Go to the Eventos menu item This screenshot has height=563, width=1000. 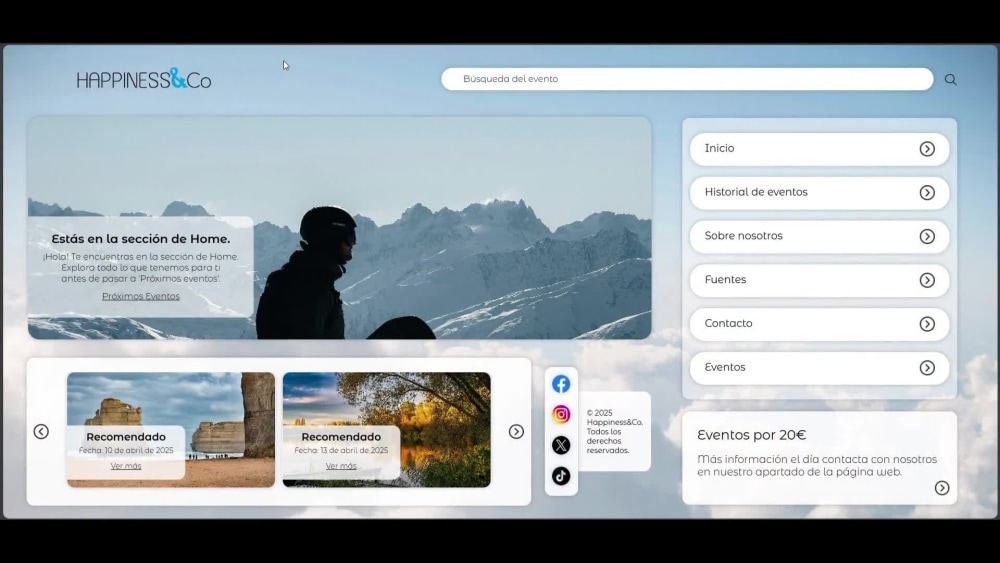(x=820, y=368)
